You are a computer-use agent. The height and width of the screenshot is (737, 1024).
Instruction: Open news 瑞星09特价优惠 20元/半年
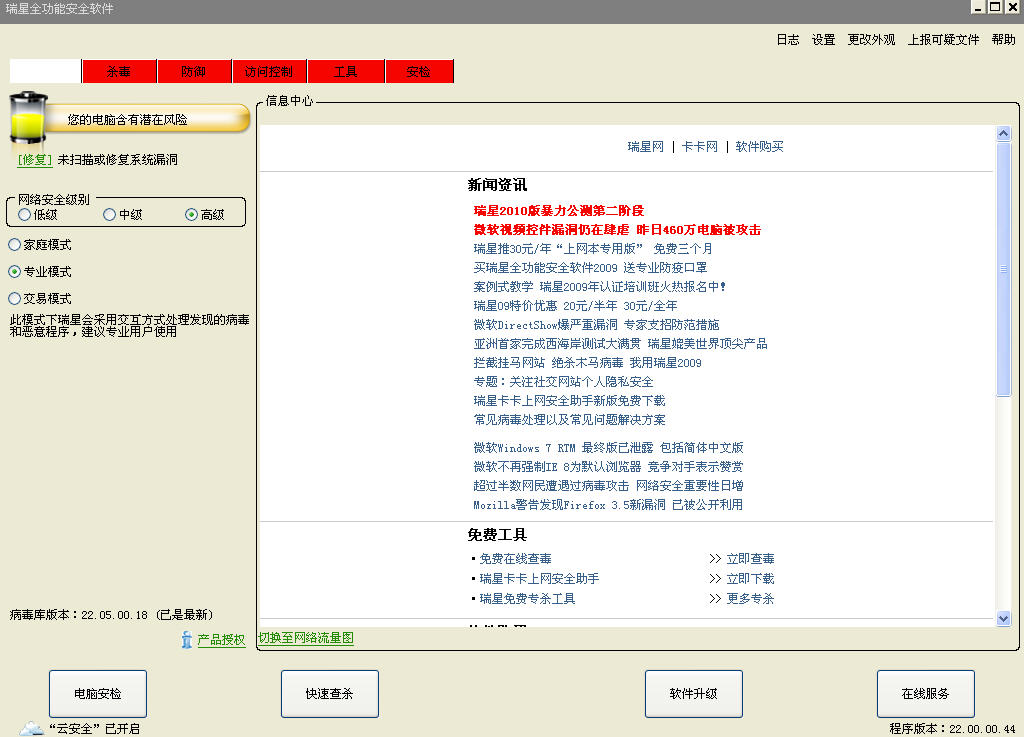click(575, 306)
